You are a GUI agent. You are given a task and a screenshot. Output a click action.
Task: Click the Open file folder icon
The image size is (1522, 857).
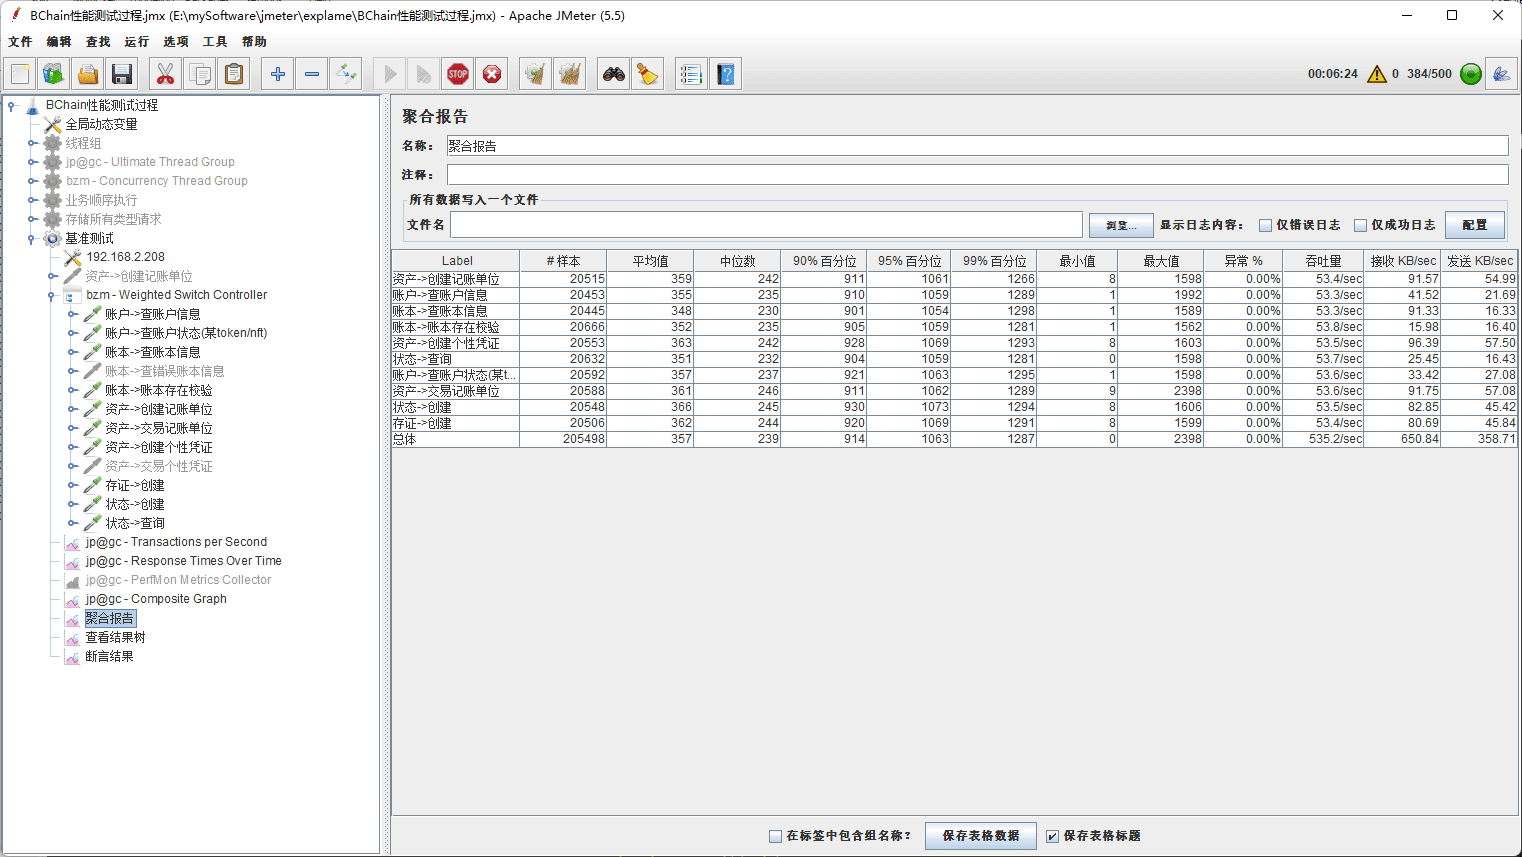click(x=88, y=74)
